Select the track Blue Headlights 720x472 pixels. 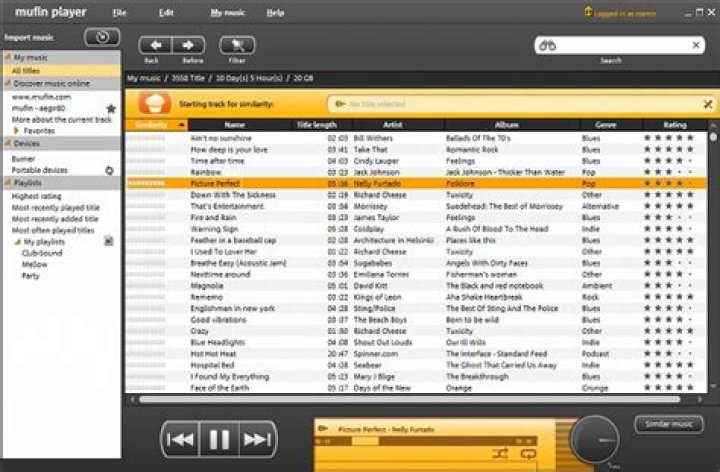416,342
